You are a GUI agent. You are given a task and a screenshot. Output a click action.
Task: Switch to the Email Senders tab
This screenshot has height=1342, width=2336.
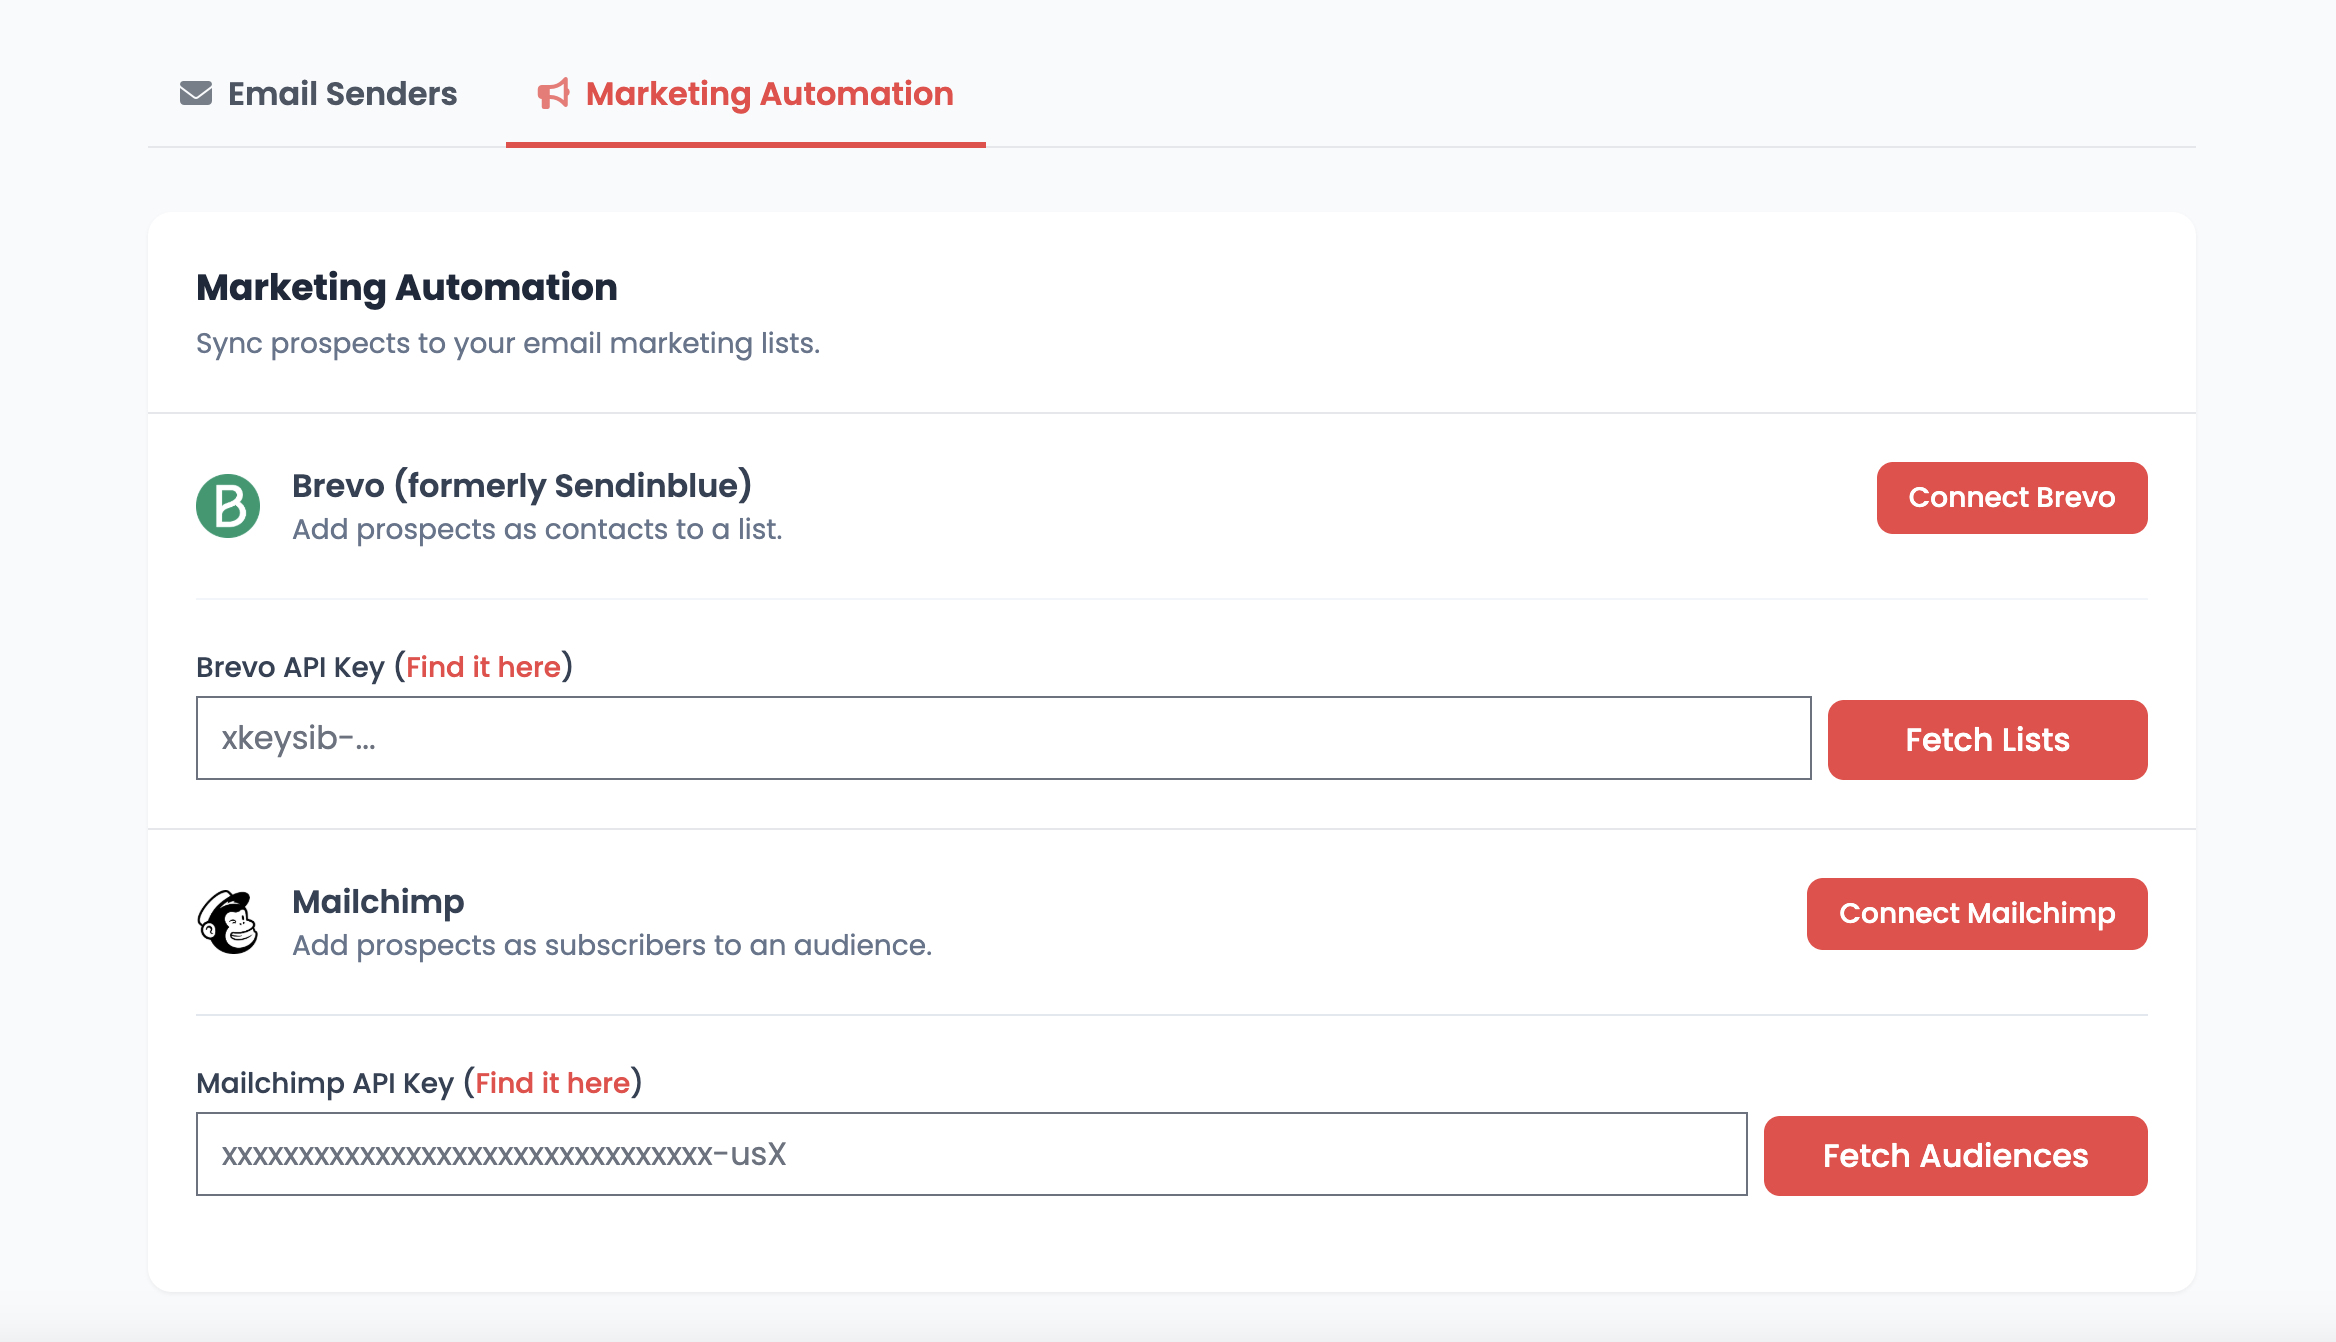341,94
